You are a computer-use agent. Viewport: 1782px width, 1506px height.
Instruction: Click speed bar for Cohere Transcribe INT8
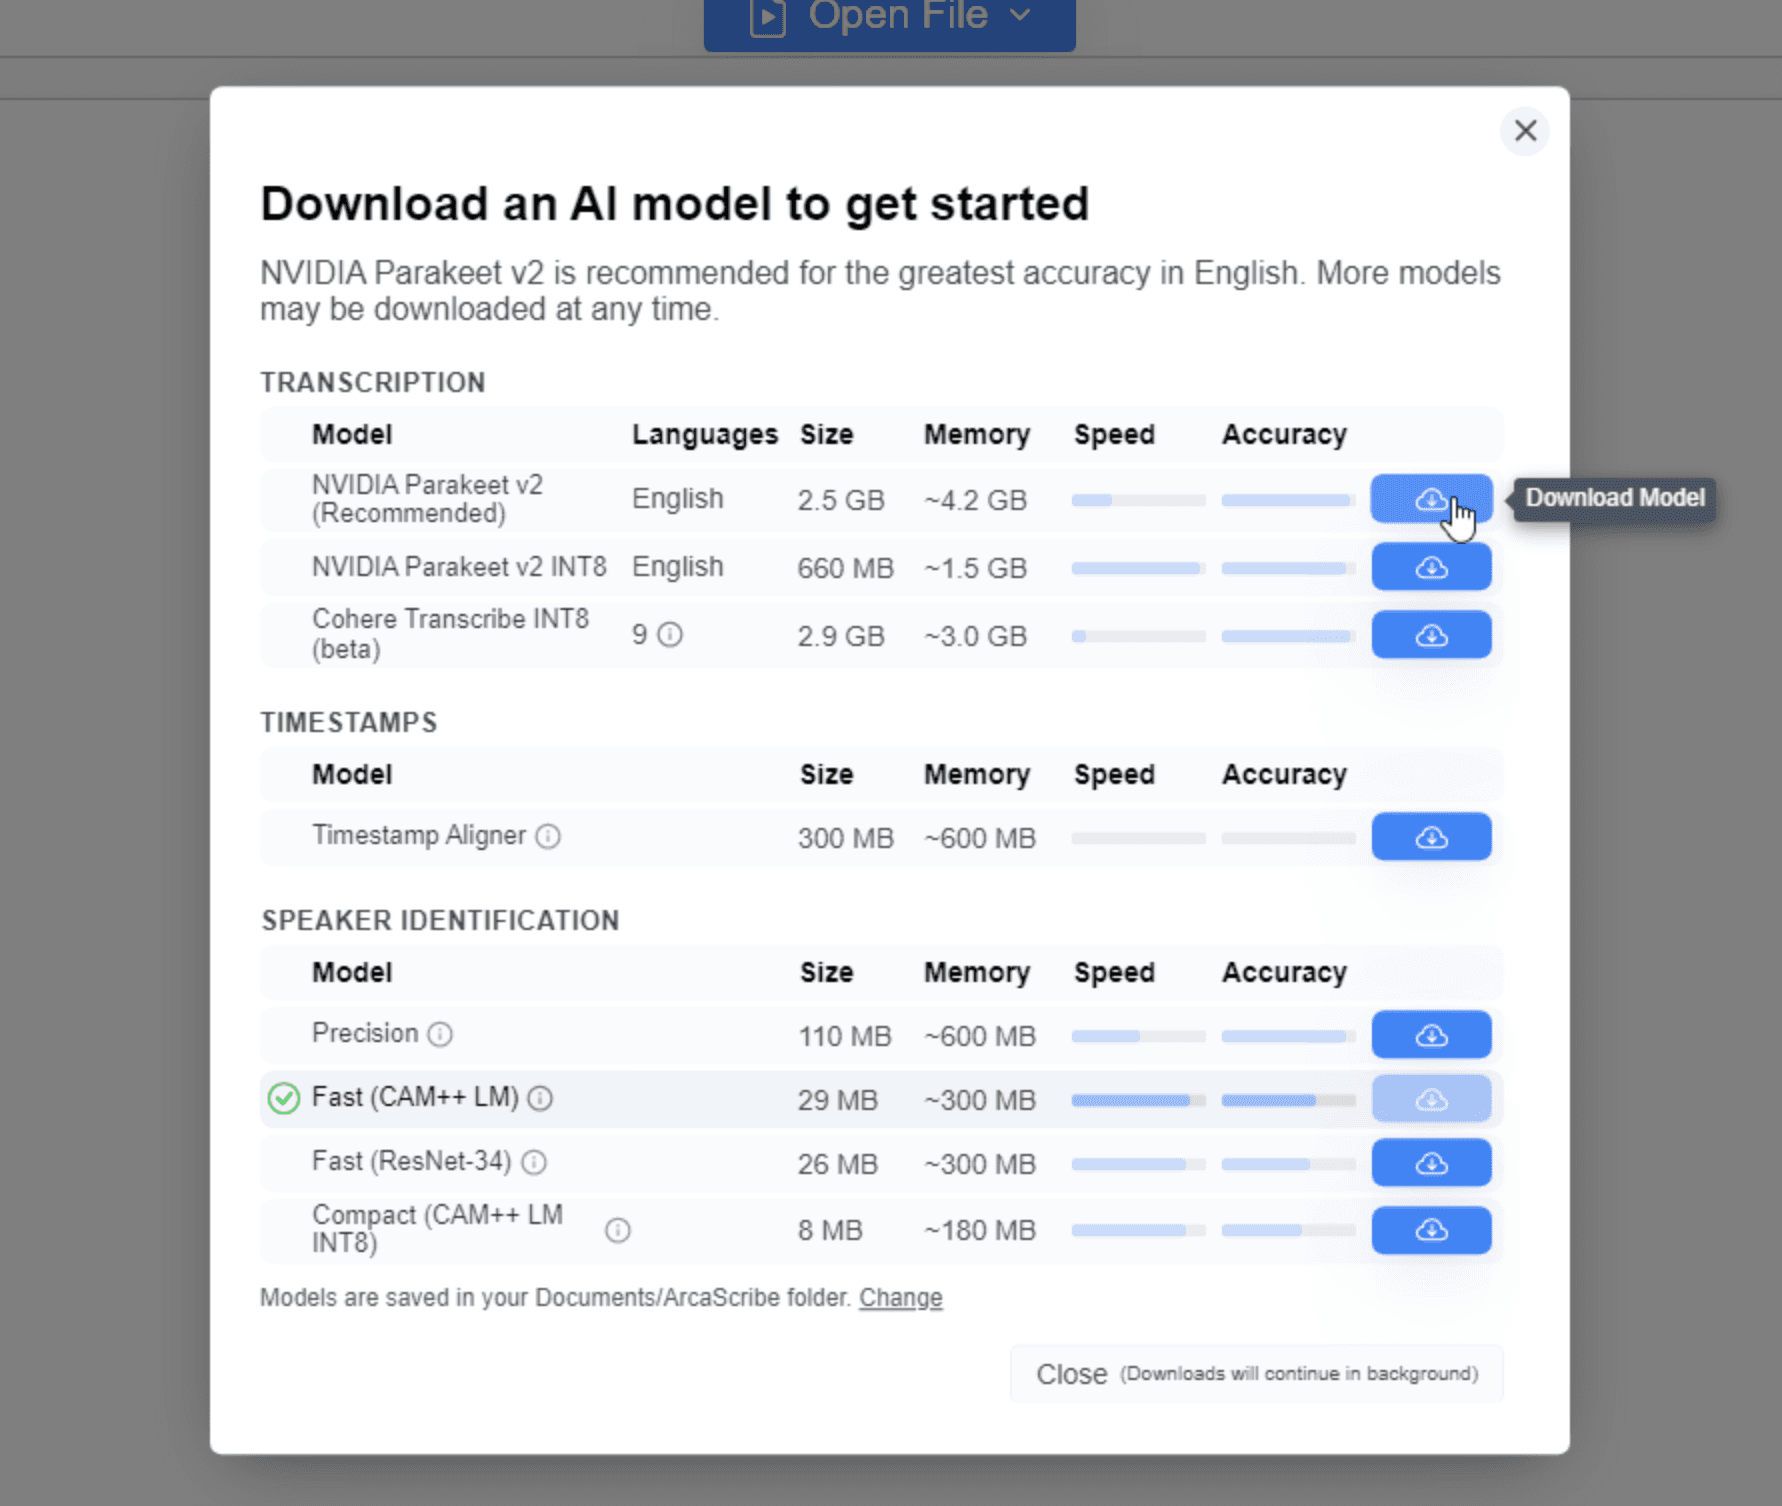click(x=1138, y=636)
